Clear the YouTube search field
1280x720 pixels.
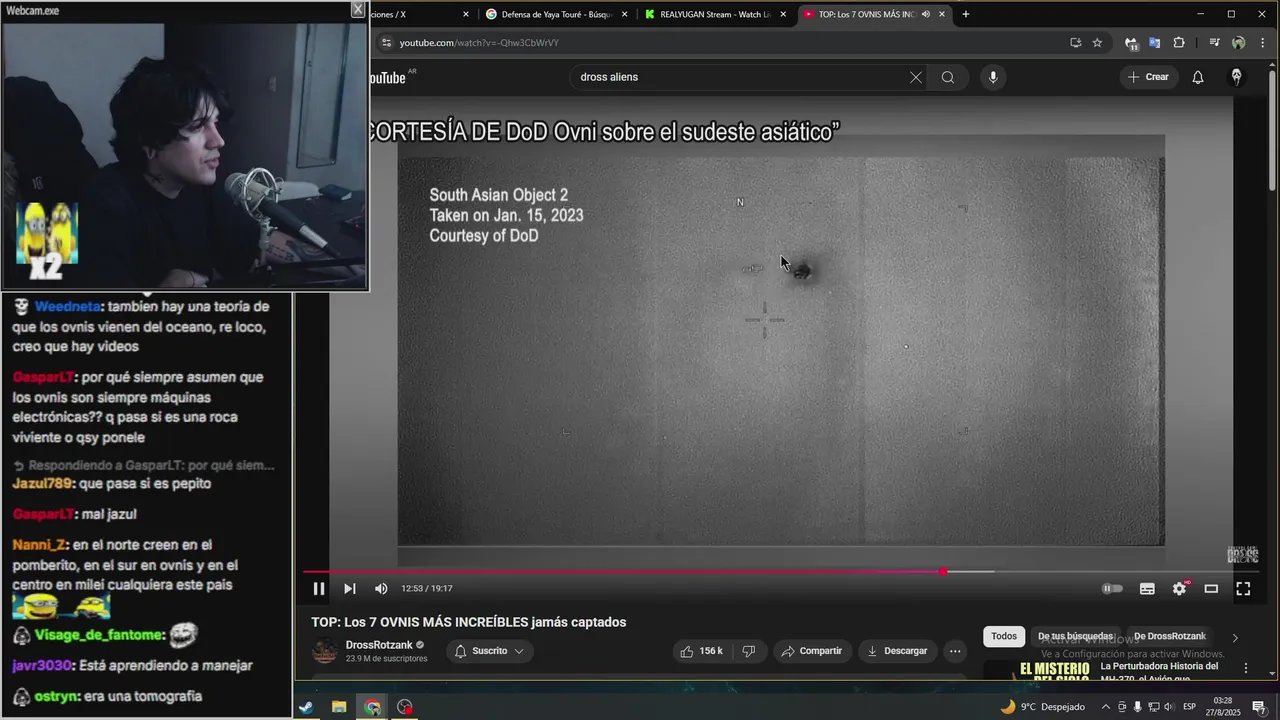tap(915, 77)
